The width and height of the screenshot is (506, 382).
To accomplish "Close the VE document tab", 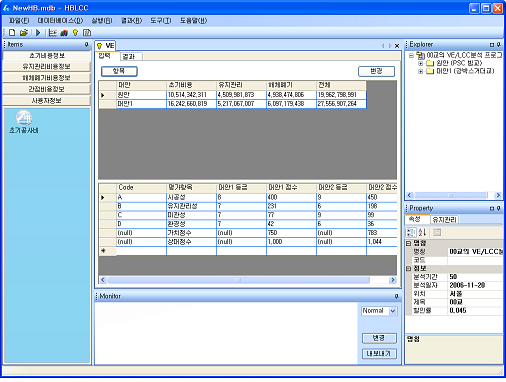I will pos(397,46).
